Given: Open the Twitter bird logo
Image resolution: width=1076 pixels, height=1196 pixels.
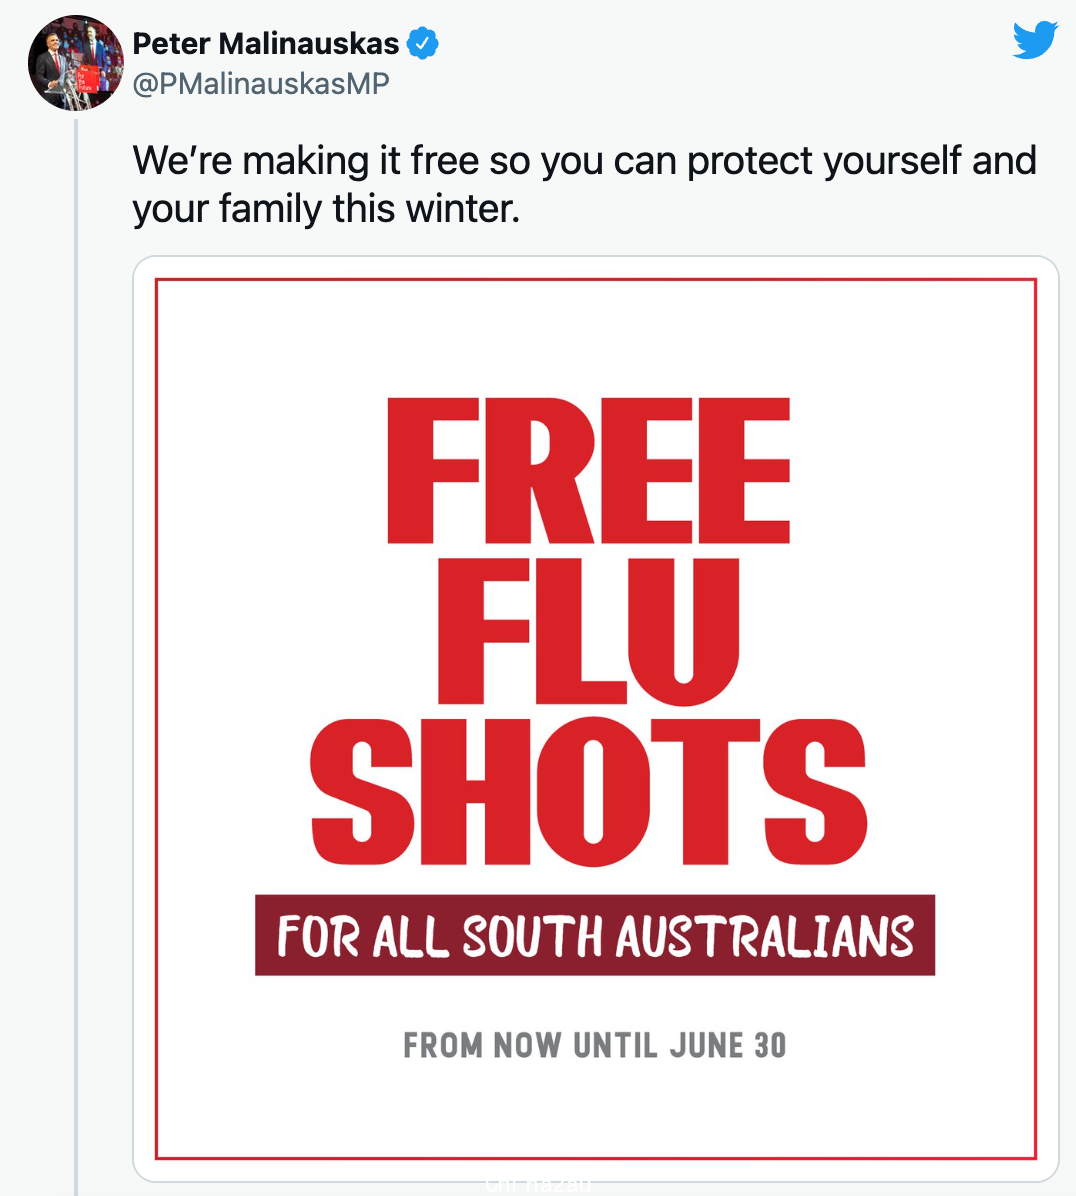Looking at the screenshot, I should pos(1035,40).
